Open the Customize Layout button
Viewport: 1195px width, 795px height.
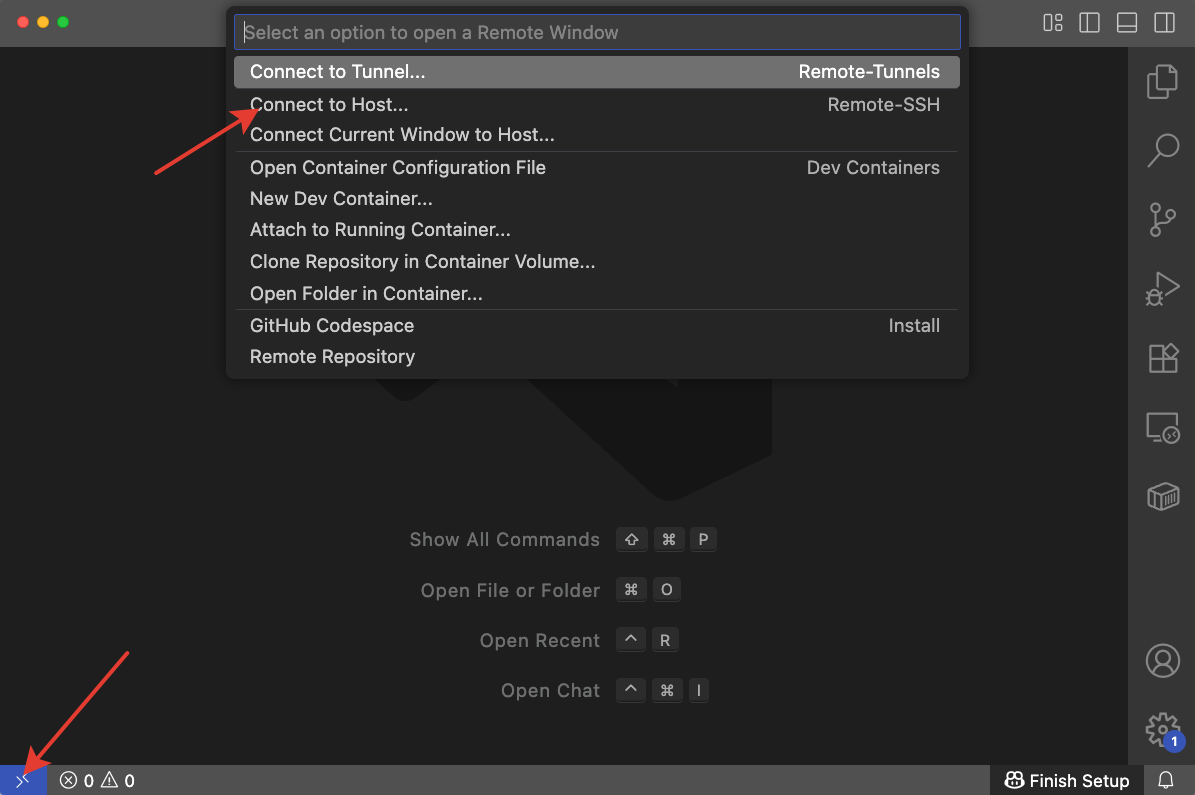(1053, 22)
